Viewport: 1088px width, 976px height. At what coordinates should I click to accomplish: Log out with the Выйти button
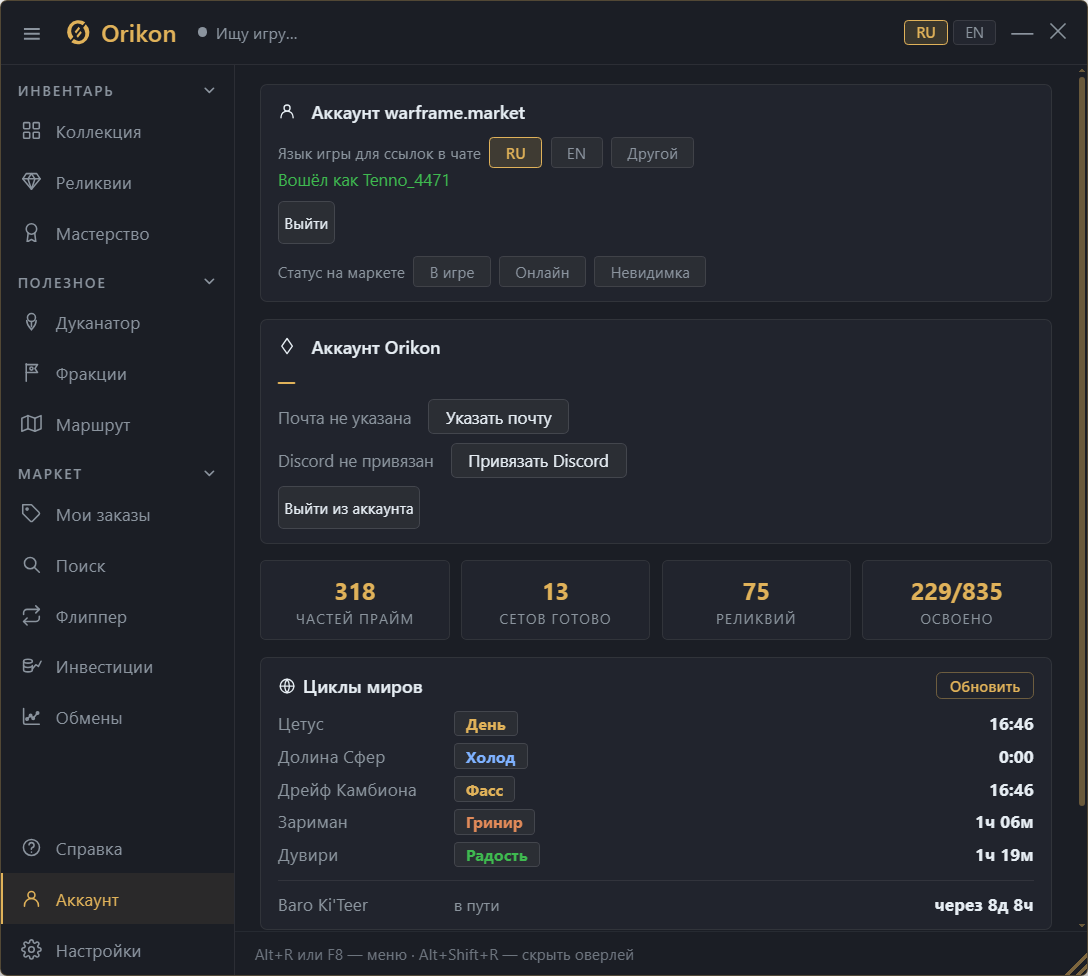(x=306, y=223)
